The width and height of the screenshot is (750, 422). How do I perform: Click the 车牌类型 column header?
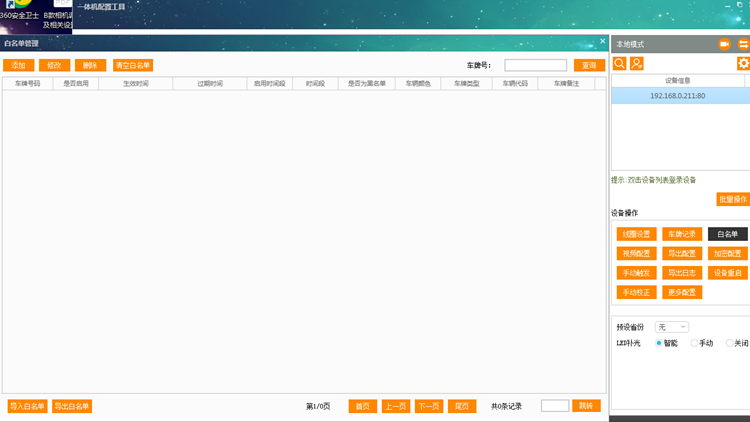pos(466,83)
